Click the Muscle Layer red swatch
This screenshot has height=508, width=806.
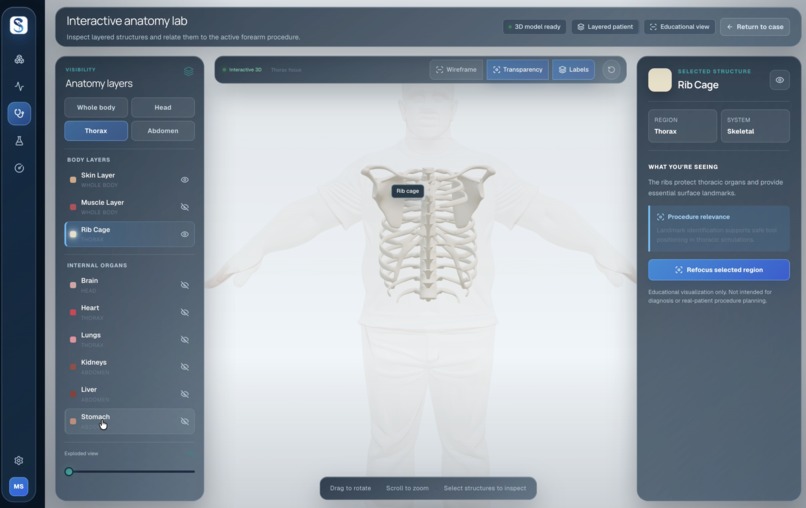[x=73, y=207]
